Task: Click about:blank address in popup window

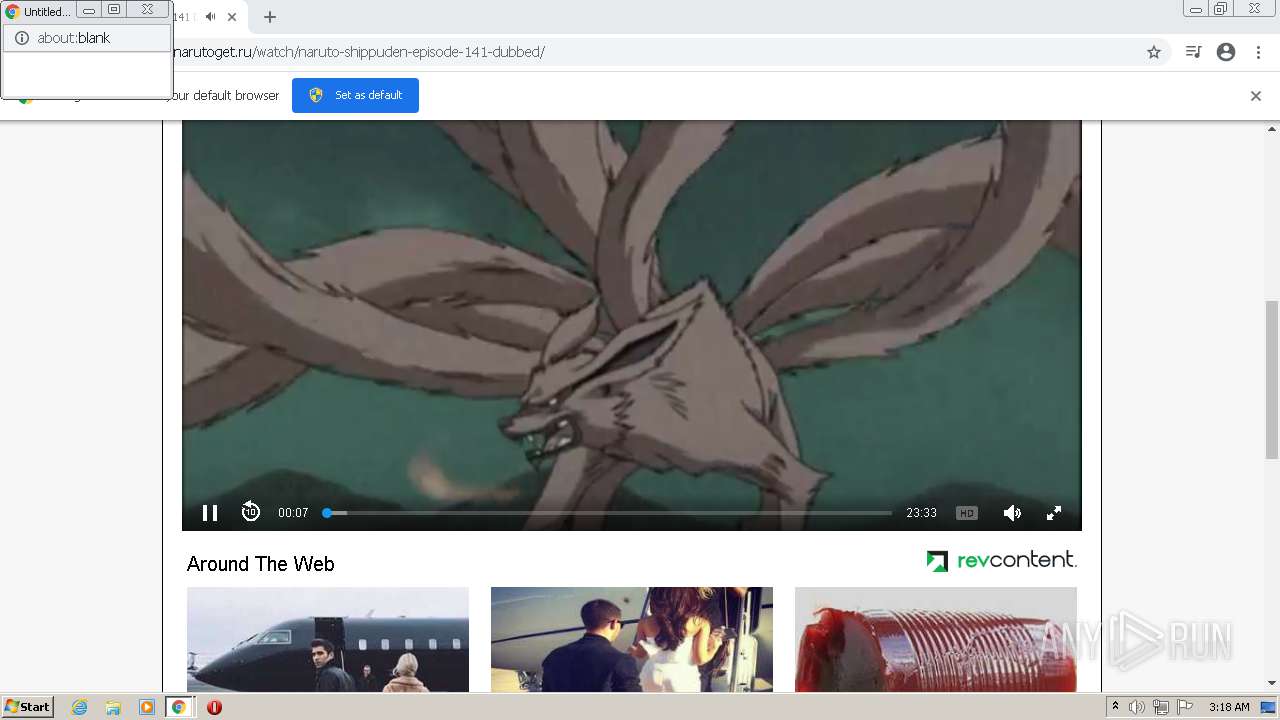Action: (74, 38)
